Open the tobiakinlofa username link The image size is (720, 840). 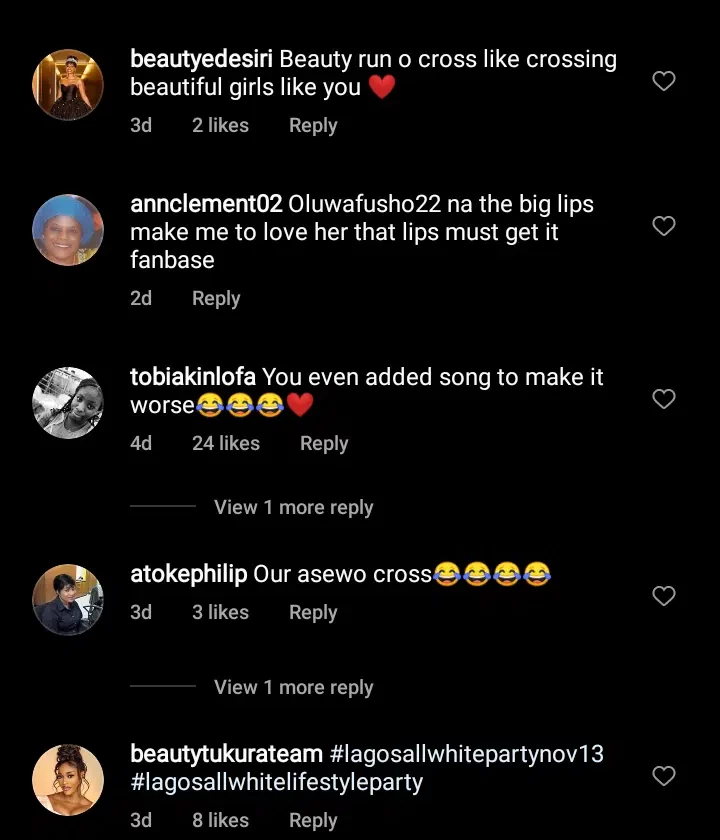[193, 378]
